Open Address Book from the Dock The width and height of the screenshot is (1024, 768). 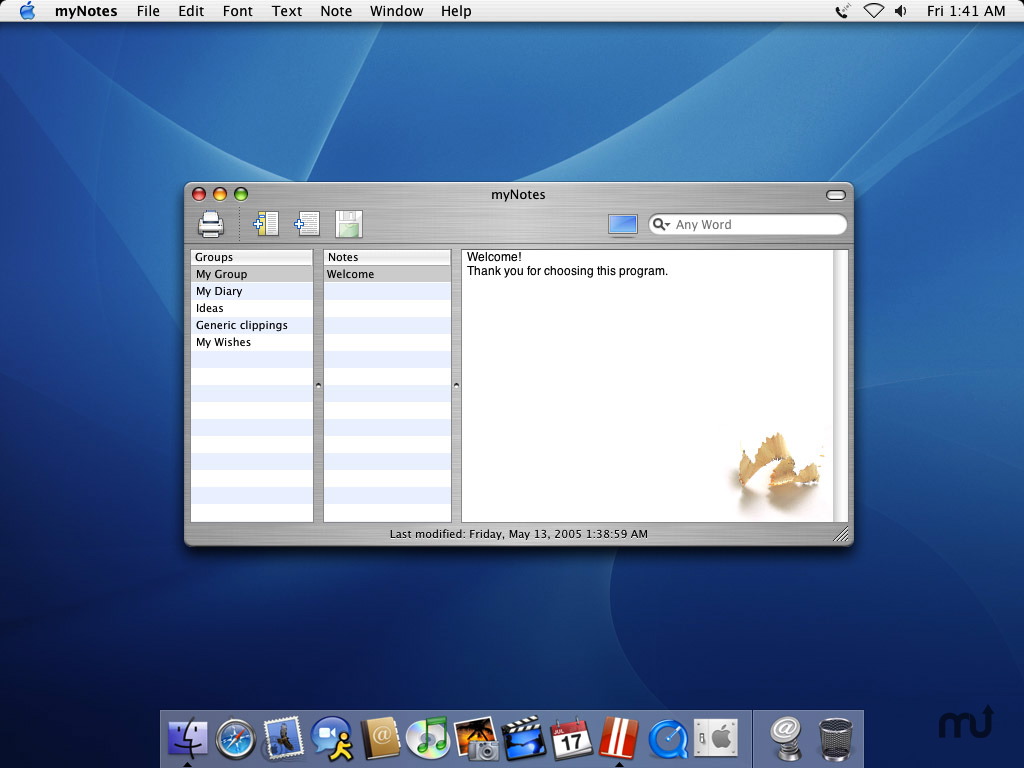tap(380, 739)
